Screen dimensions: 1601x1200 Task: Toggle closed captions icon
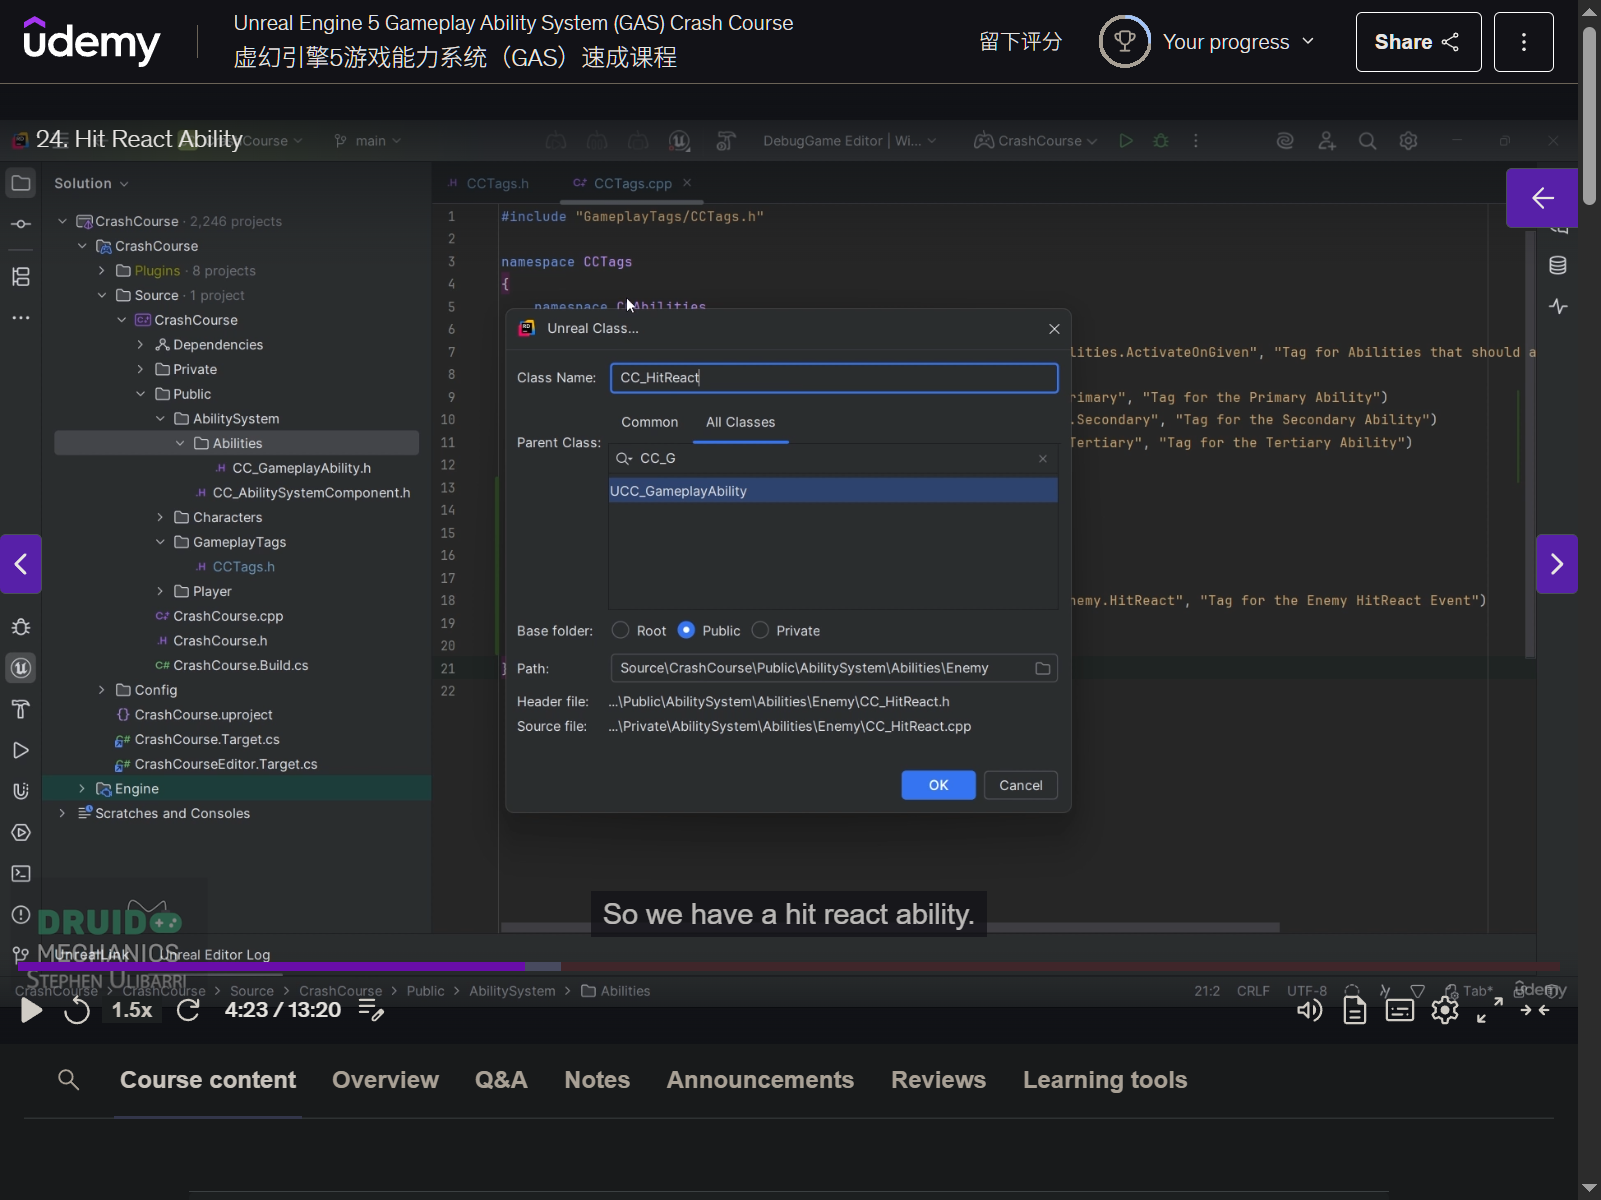1399,1011
